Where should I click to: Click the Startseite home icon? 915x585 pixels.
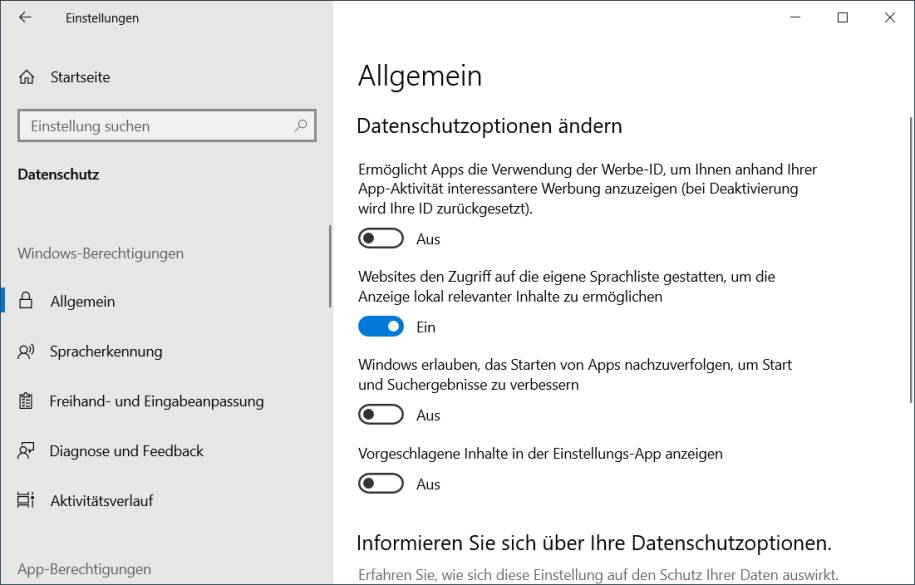pos(27,77)
